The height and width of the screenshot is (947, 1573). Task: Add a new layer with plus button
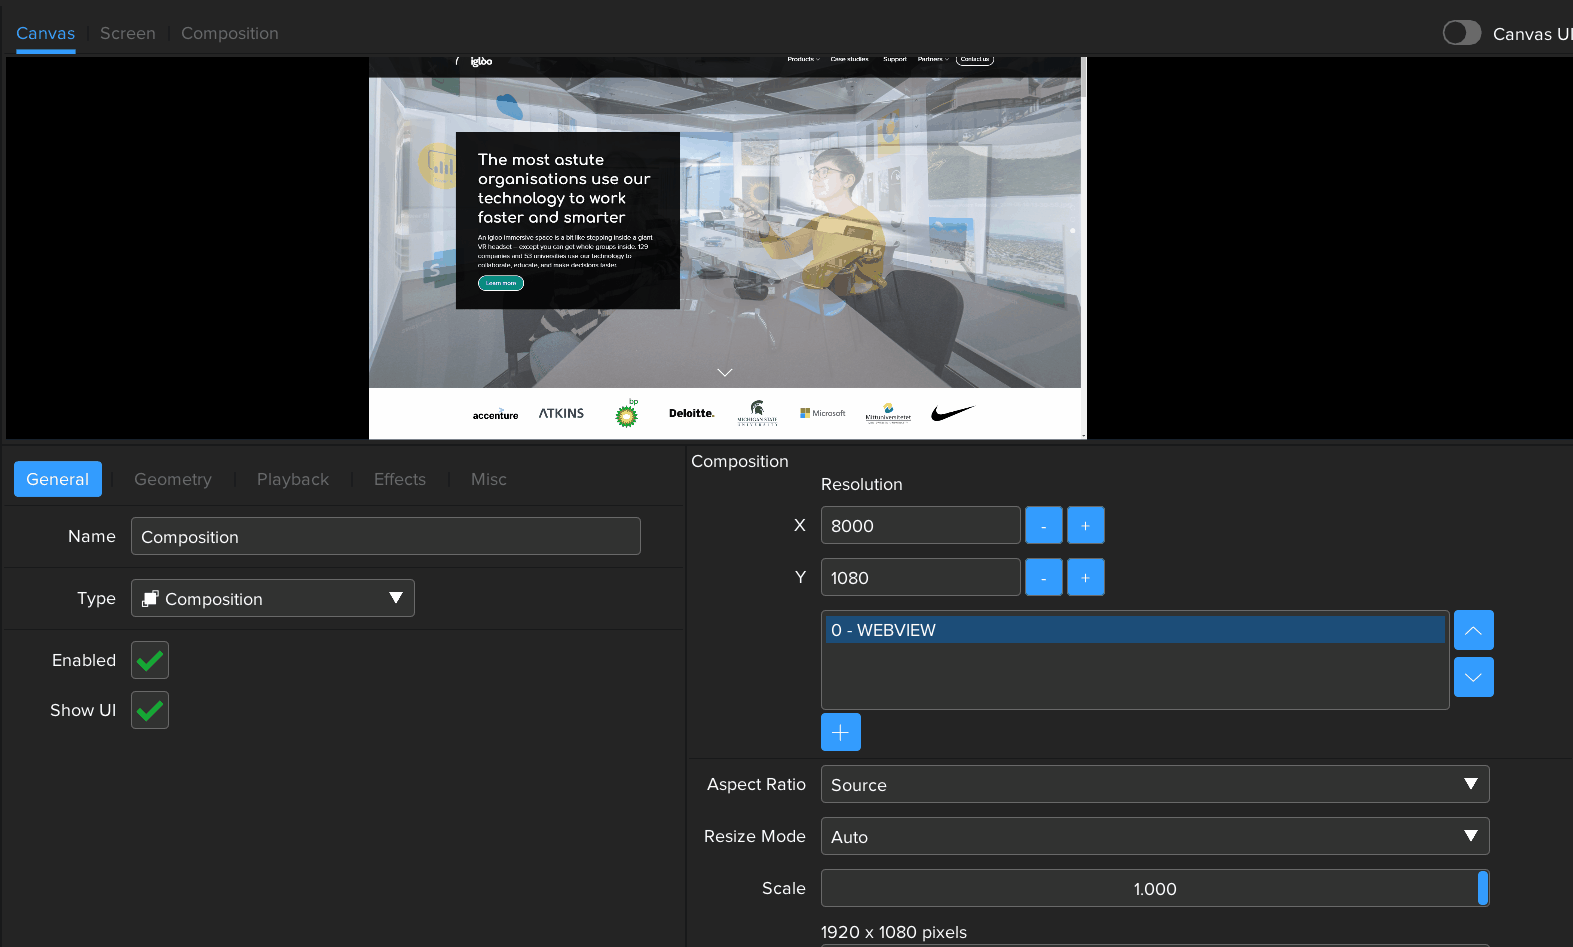pos(840,732)
